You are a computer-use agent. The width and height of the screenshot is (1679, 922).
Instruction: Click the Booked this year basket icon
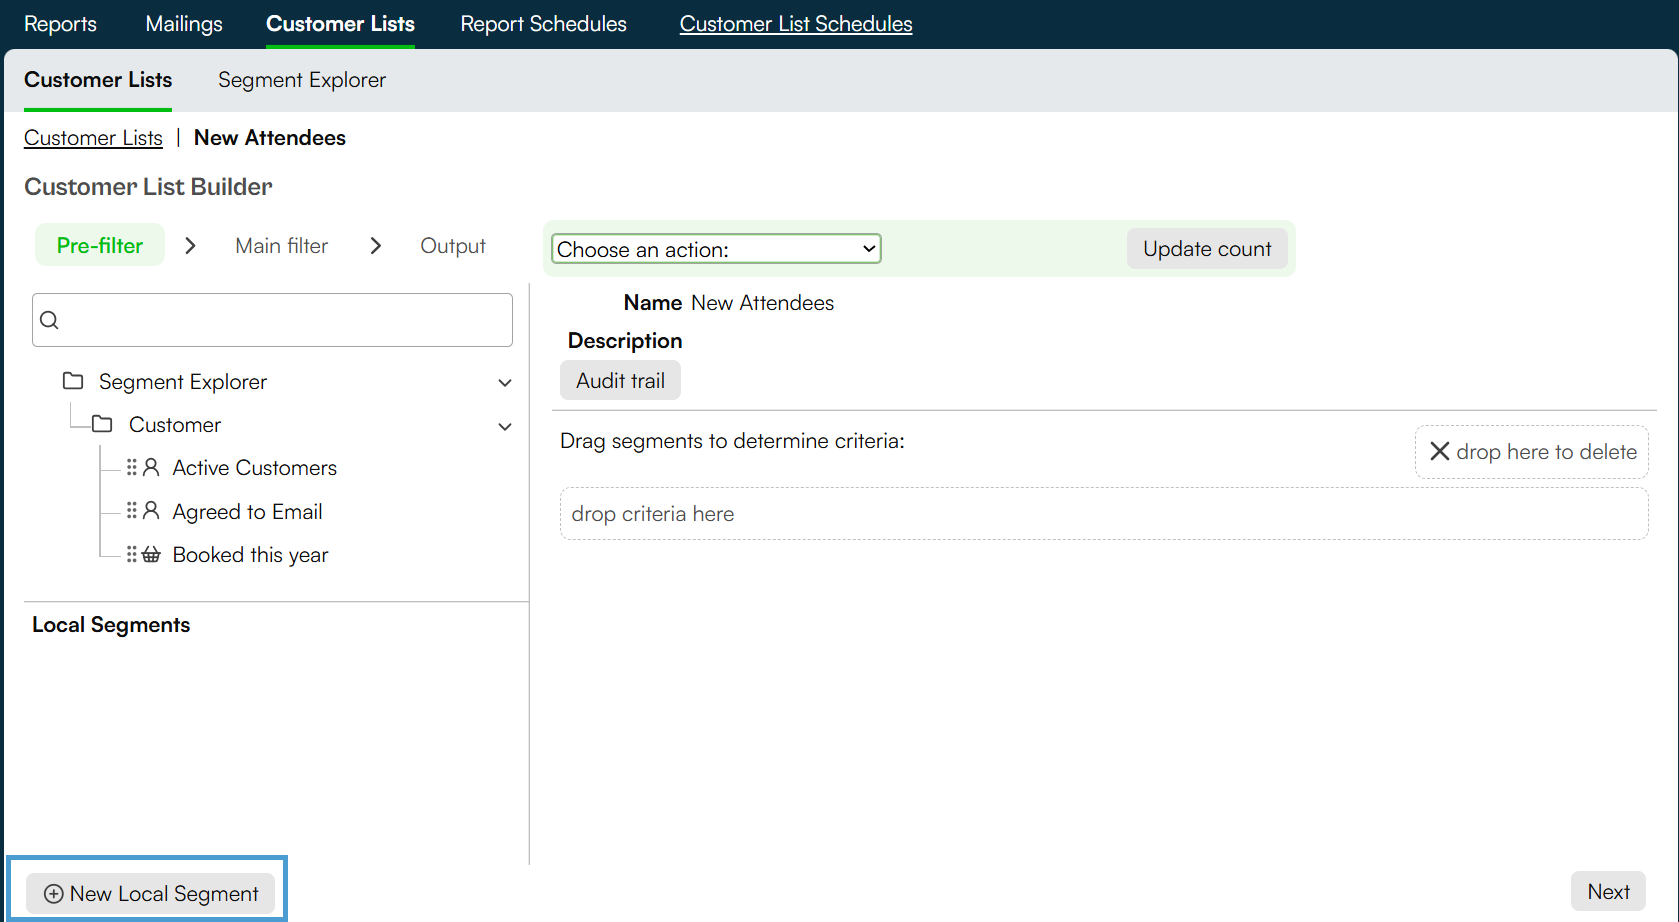(x=151, y=554)
